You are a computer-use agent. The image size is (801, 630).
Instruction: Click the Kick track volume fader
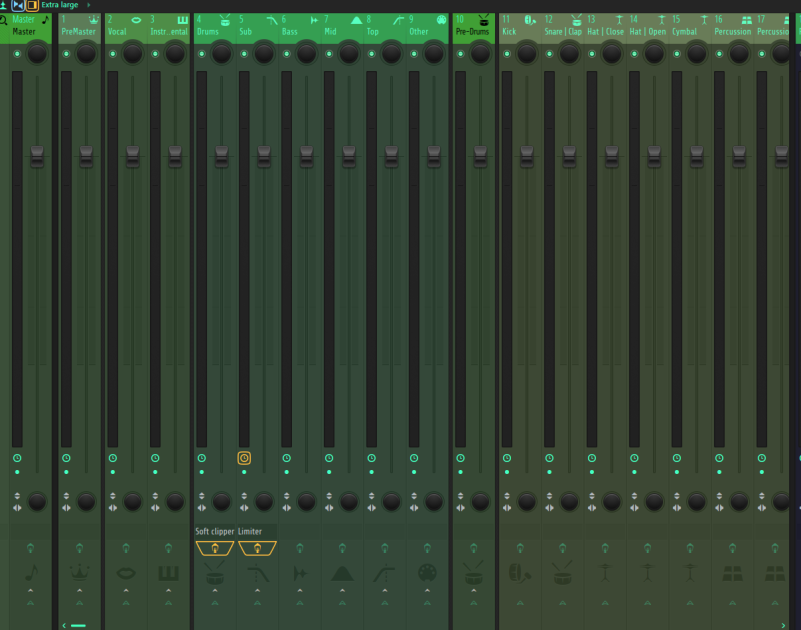527,156
